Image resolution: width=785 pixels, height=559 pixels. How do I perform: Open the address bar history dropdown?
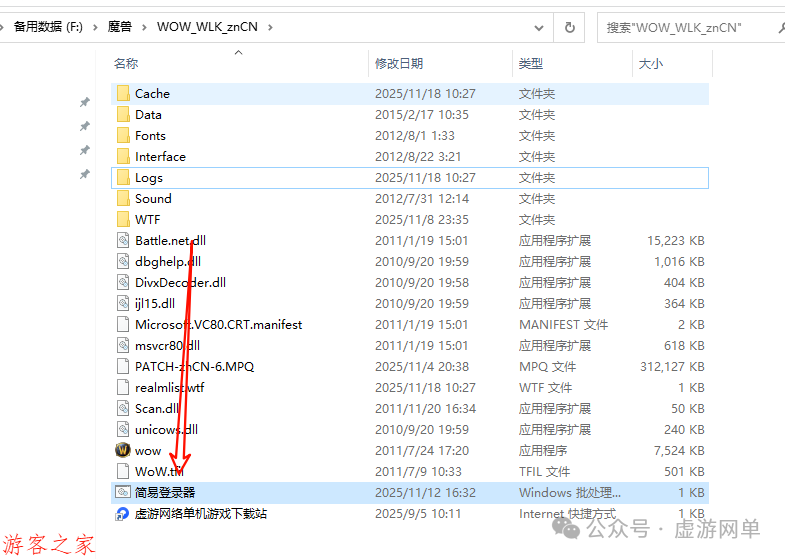click(539, 28)
